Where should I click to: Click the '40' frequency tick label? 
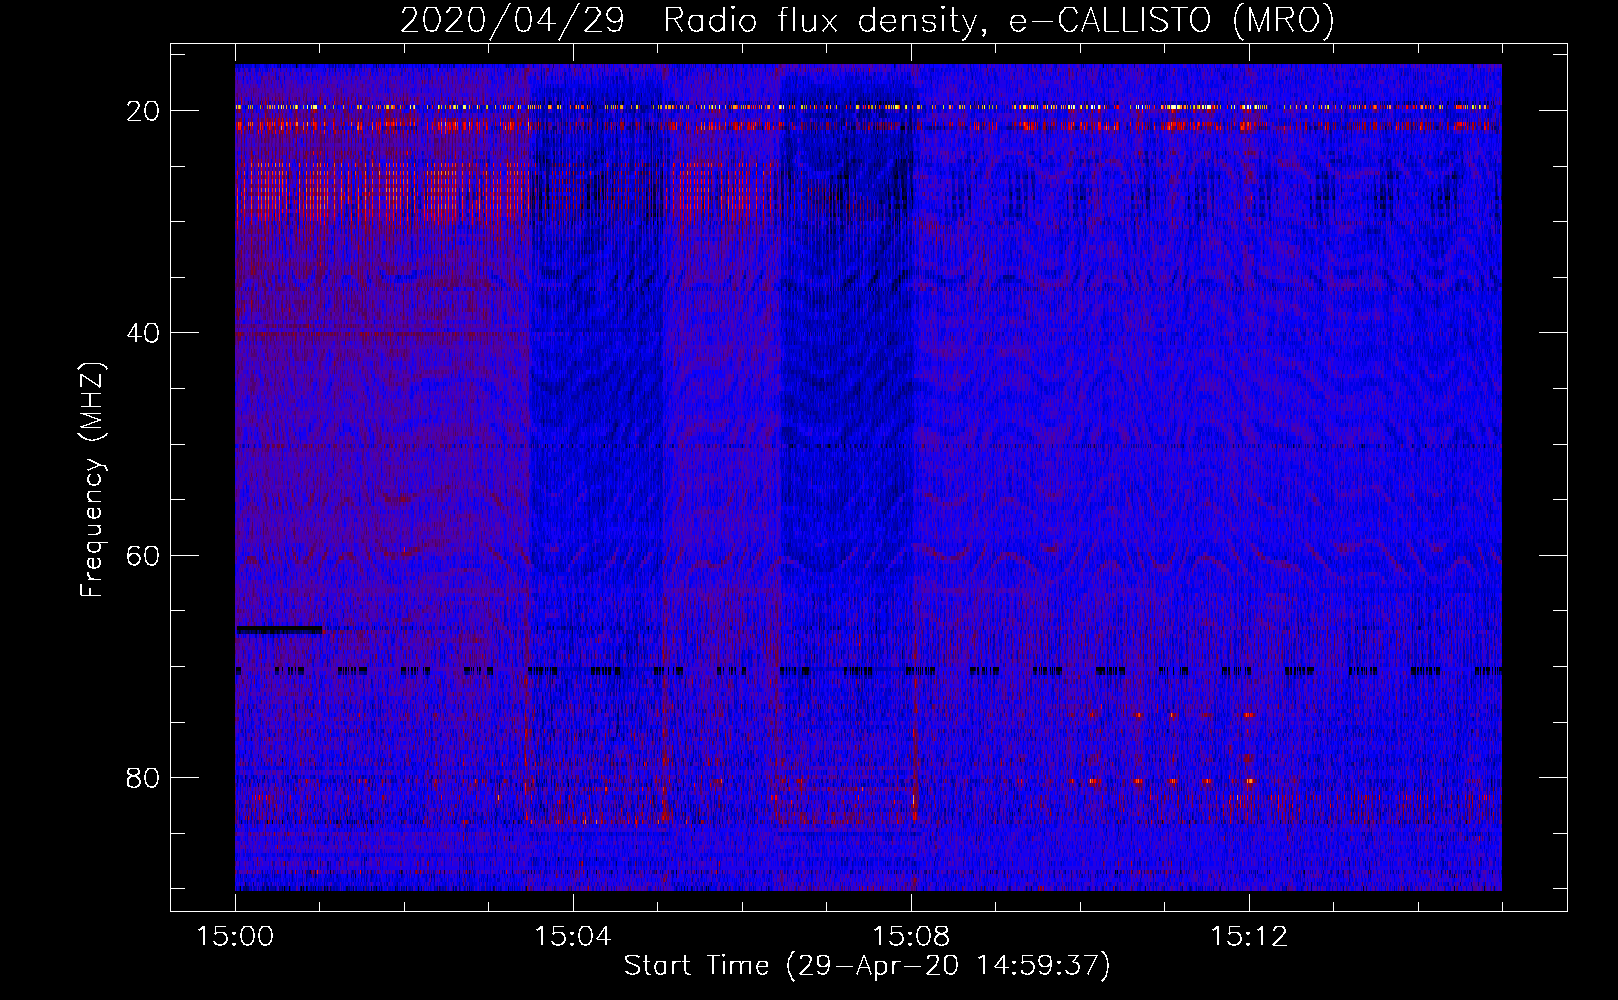(x=143, y=333)
